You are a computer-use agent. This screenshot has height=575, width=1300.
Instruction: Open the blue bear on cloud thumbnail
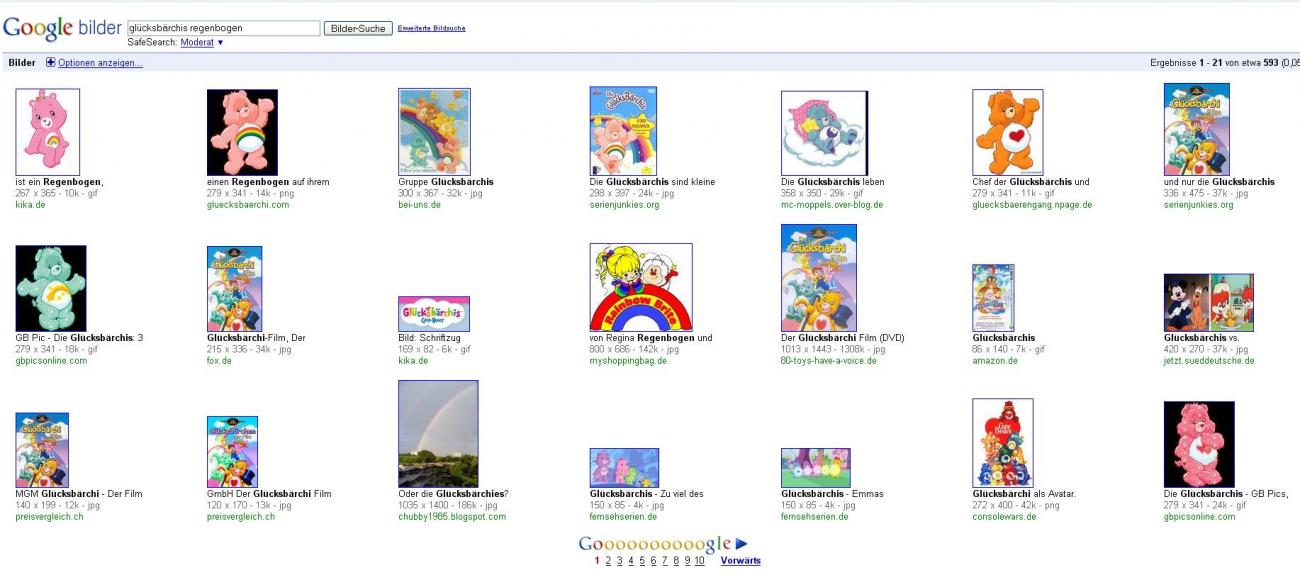click(824, 133)
